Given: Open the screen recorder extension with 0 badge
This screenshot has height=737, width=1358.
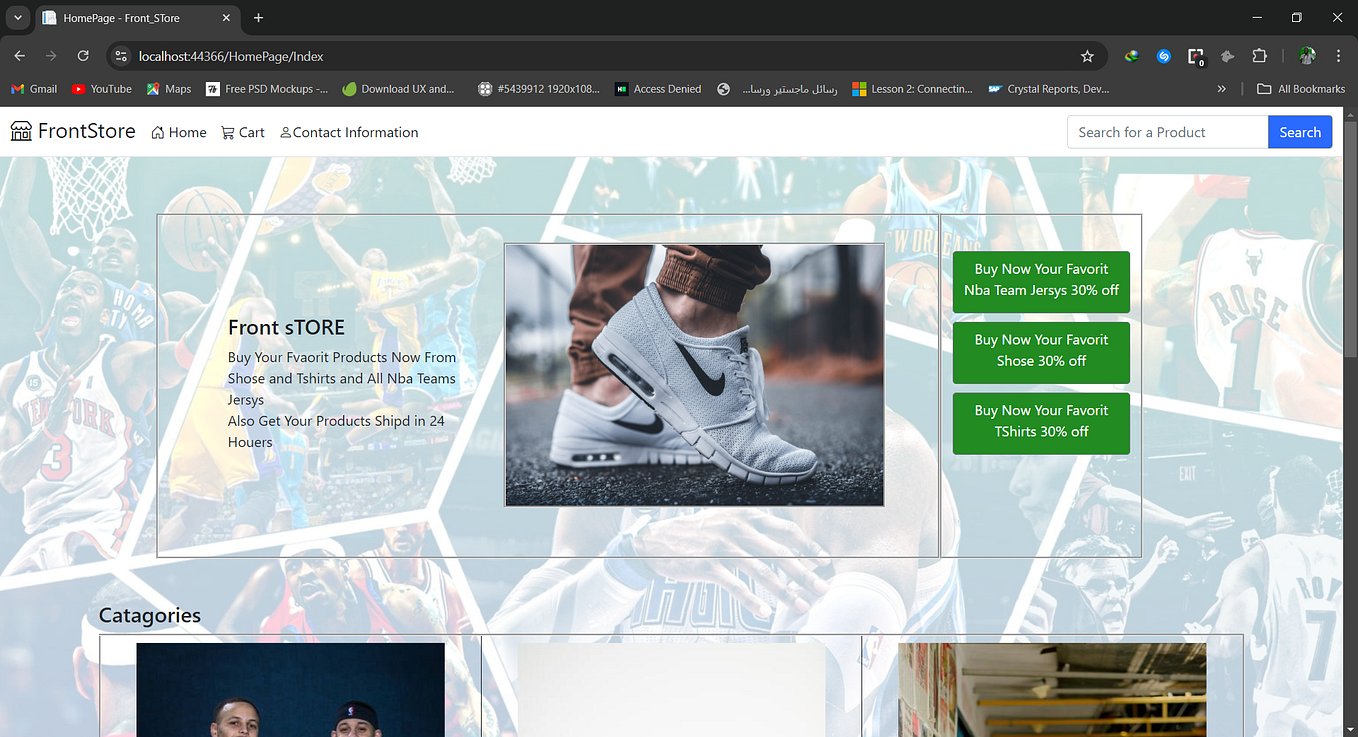Looking at the screenshot, I should [x=1195, y=57].
